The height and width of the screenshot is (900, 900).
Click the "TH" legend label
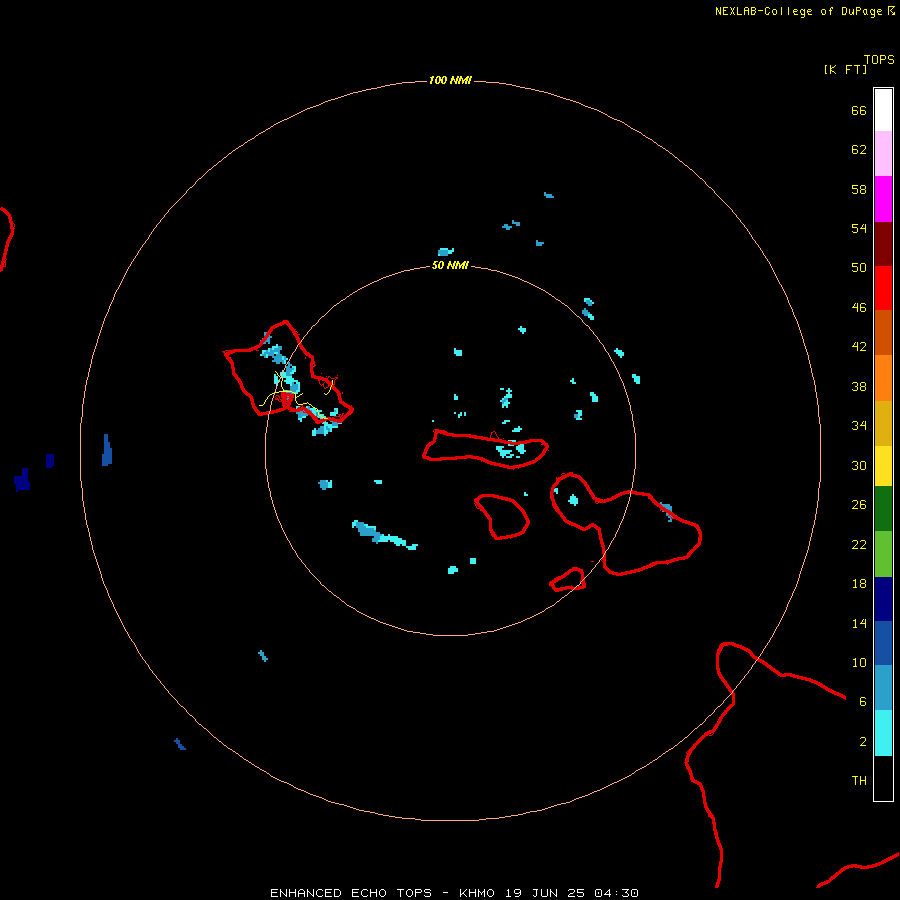(859, 781)
